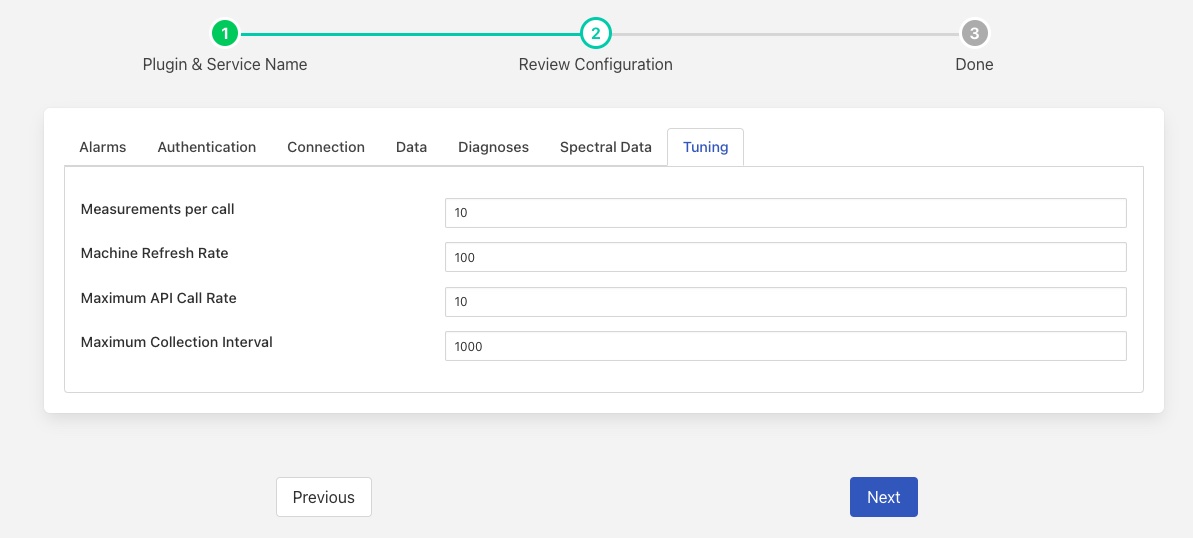The width and height of the screenshot is (1193, 538).
Task: Click the Maximum Collection Interval label
Action: coord(177,342)
